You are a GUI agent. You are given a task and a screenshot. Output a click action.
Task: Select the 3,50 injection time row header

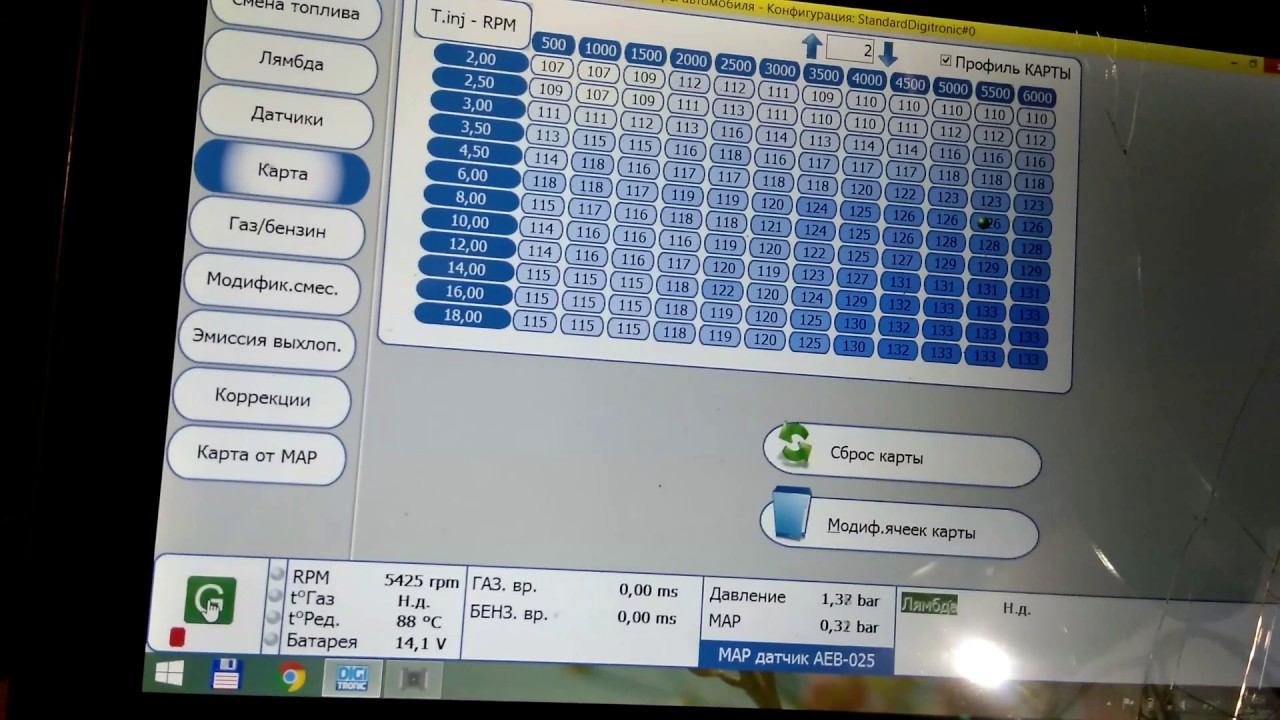pyautogui.click(x=475, y=128)
